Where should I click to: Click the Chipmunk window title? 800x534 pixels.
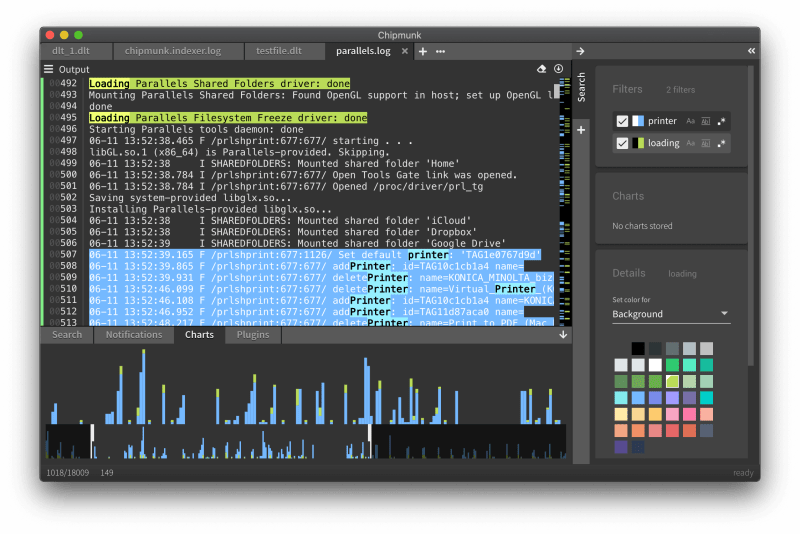point(399,35)
